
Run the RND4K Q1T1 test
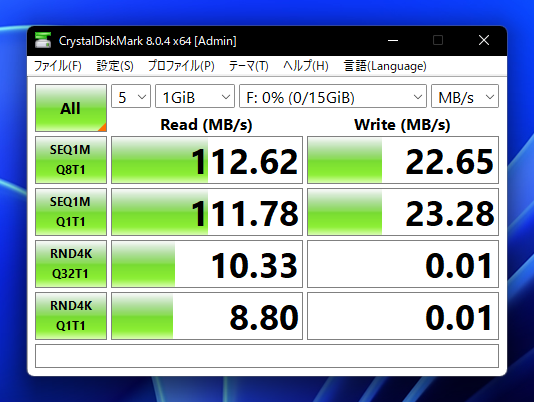(71, 316)
